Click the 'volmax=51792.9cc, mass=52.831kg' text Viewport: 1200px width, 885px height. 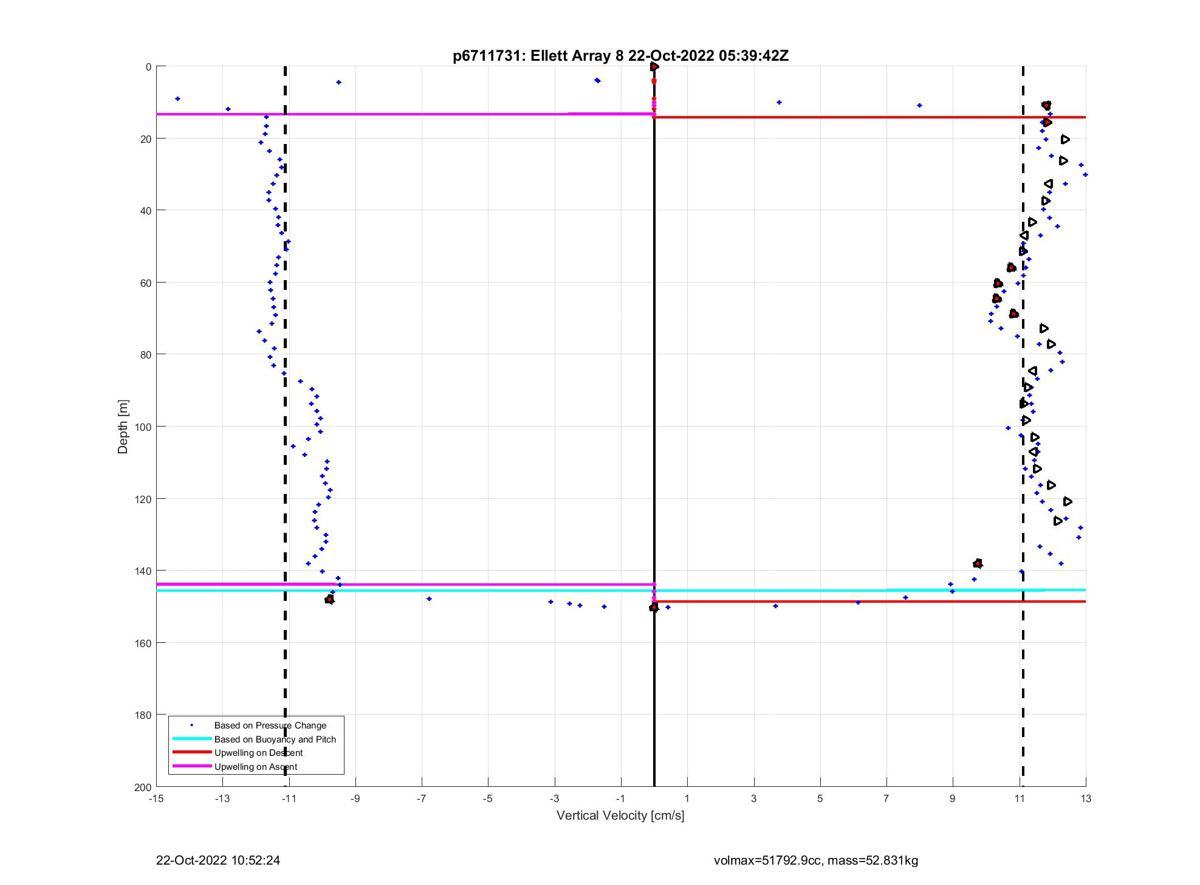click(816, 860)
